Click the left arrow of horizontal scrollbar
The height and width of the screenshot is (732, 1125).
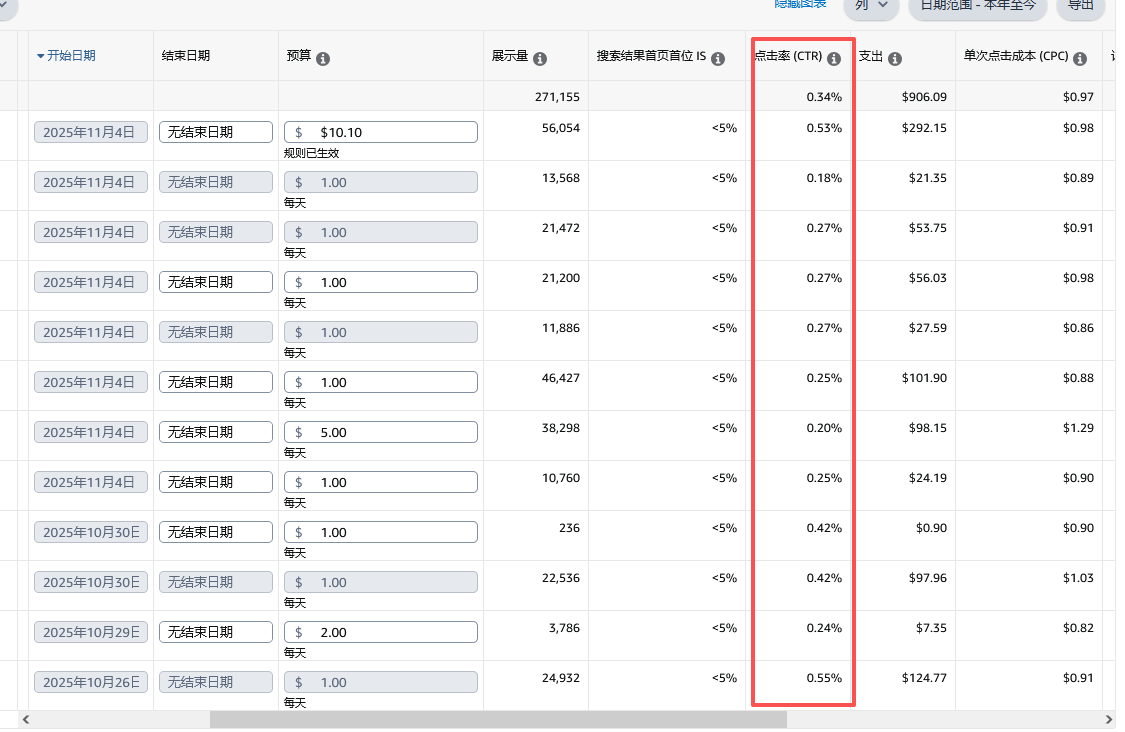pyautogui.click(x=25, y=719)
